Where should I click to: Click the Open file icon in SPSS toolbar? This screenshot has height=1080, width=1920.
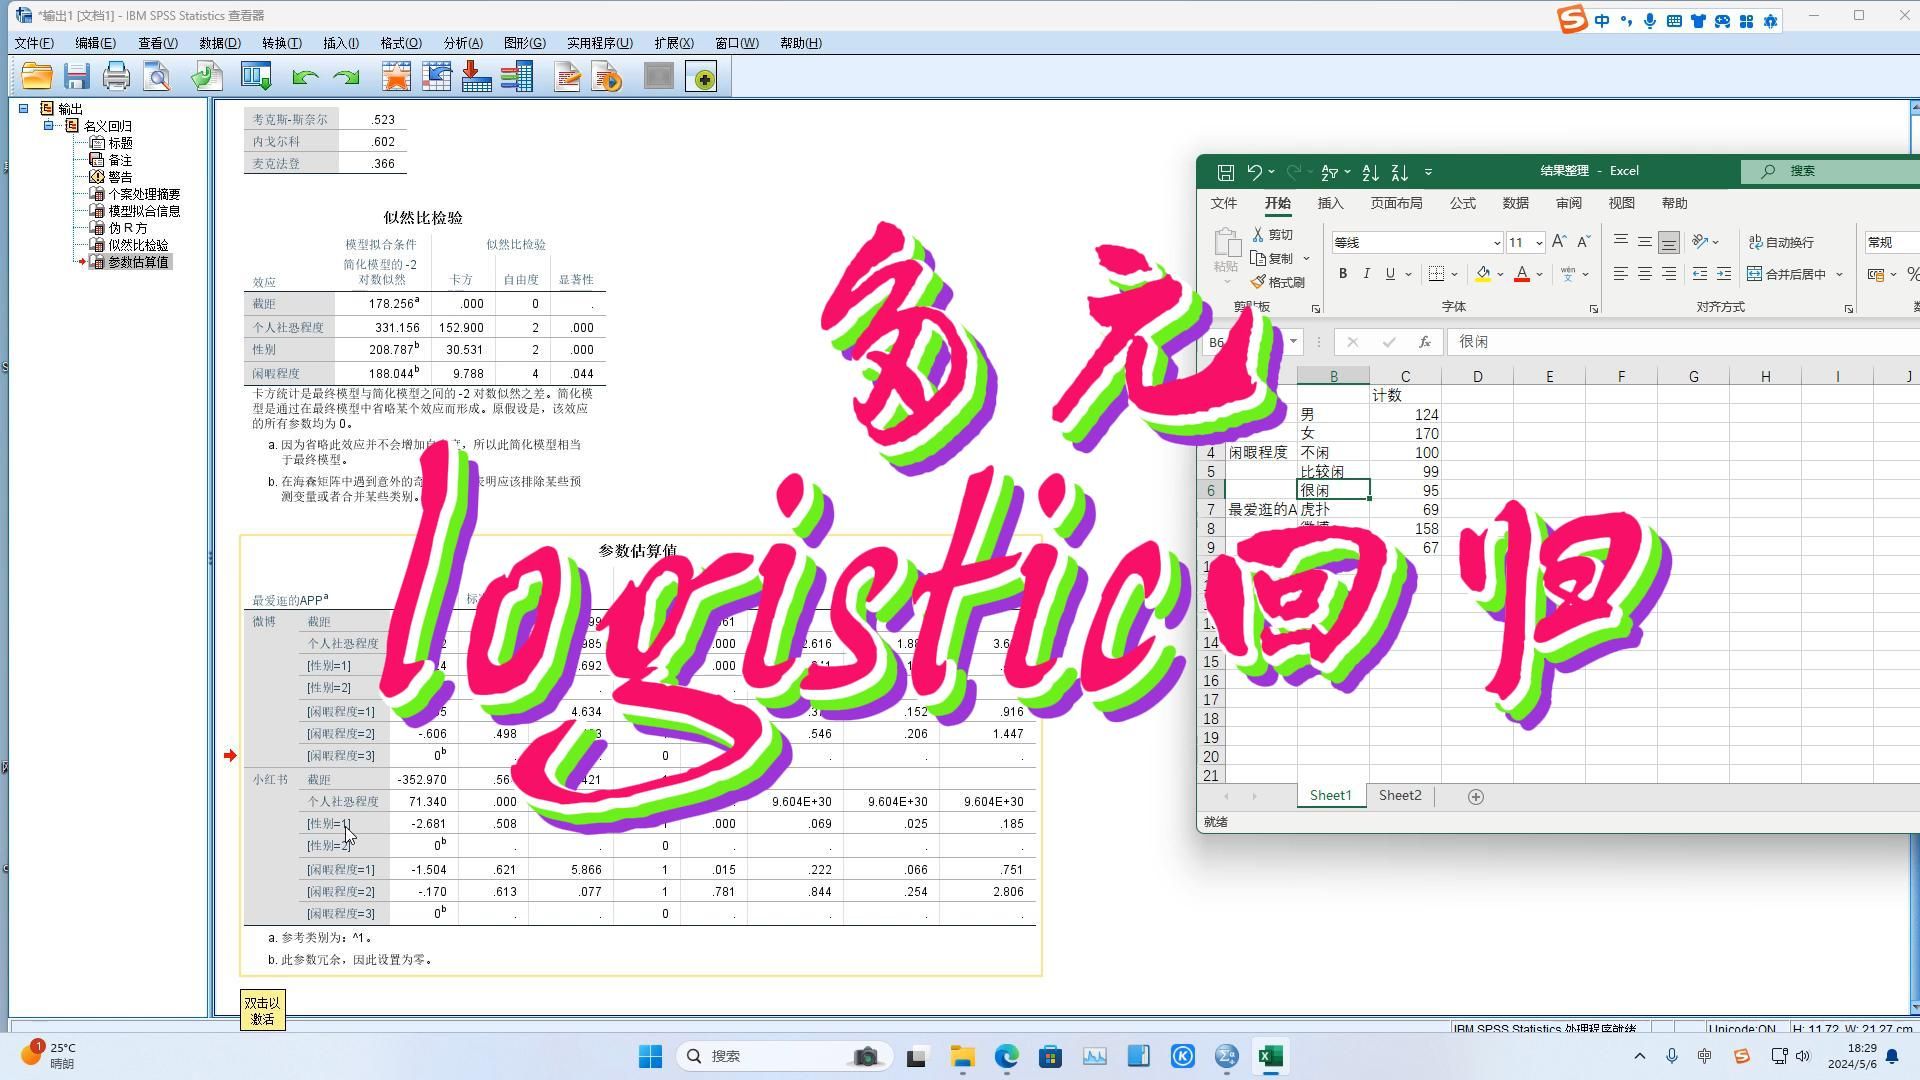pyautogui.click(x=36, y=77)
